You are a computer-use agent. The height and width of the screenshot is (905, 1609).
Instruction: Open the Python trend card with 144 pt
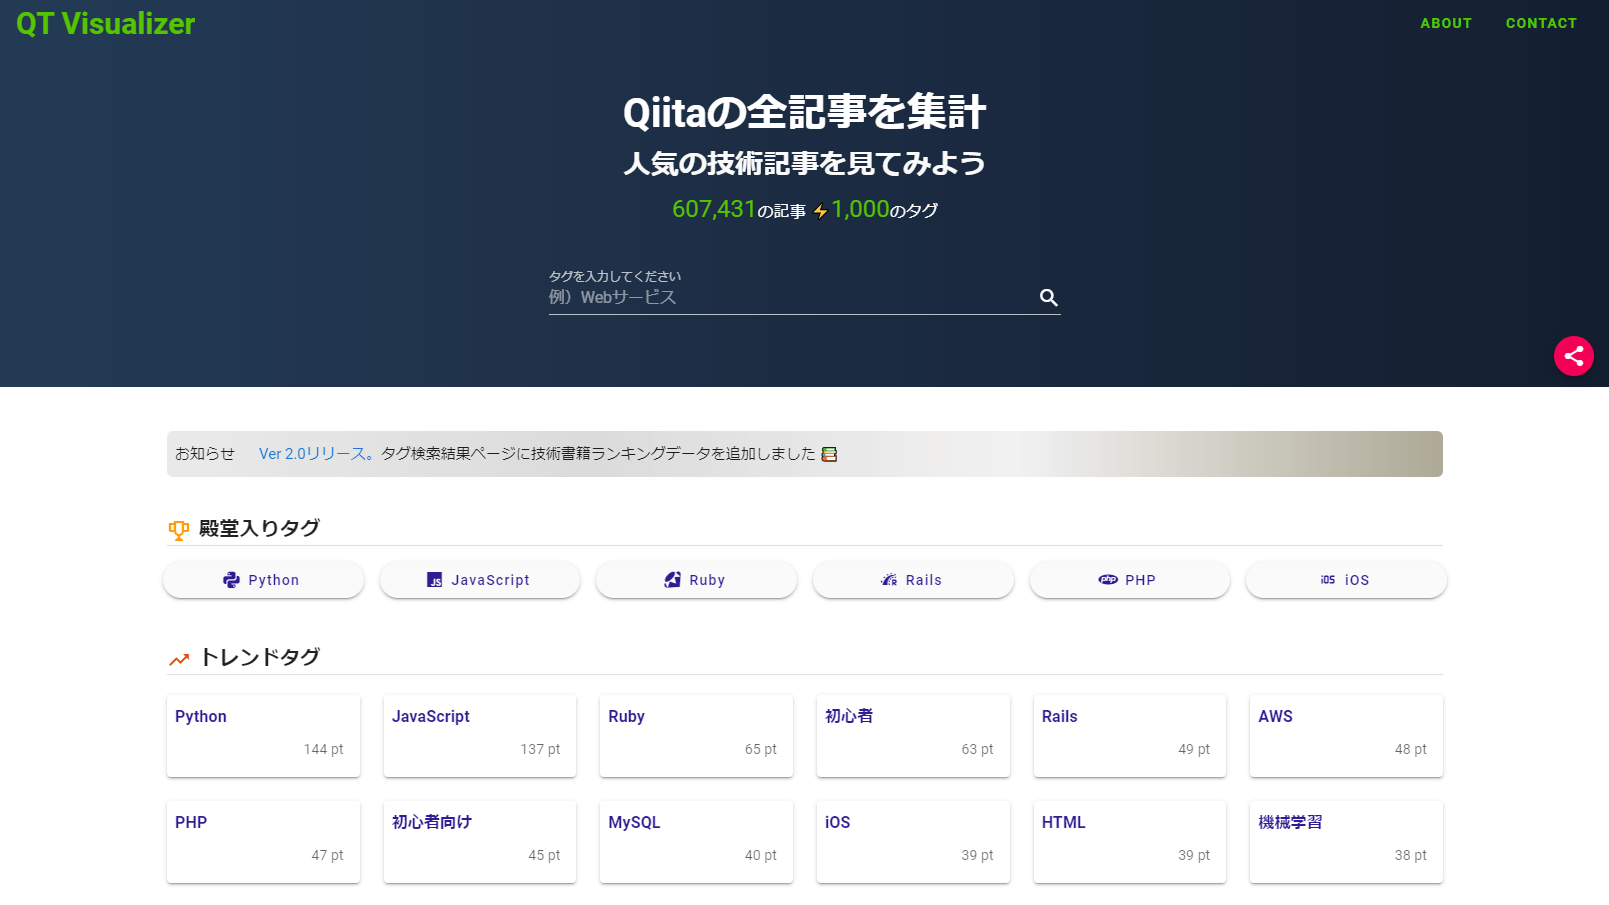click(263, 735)
